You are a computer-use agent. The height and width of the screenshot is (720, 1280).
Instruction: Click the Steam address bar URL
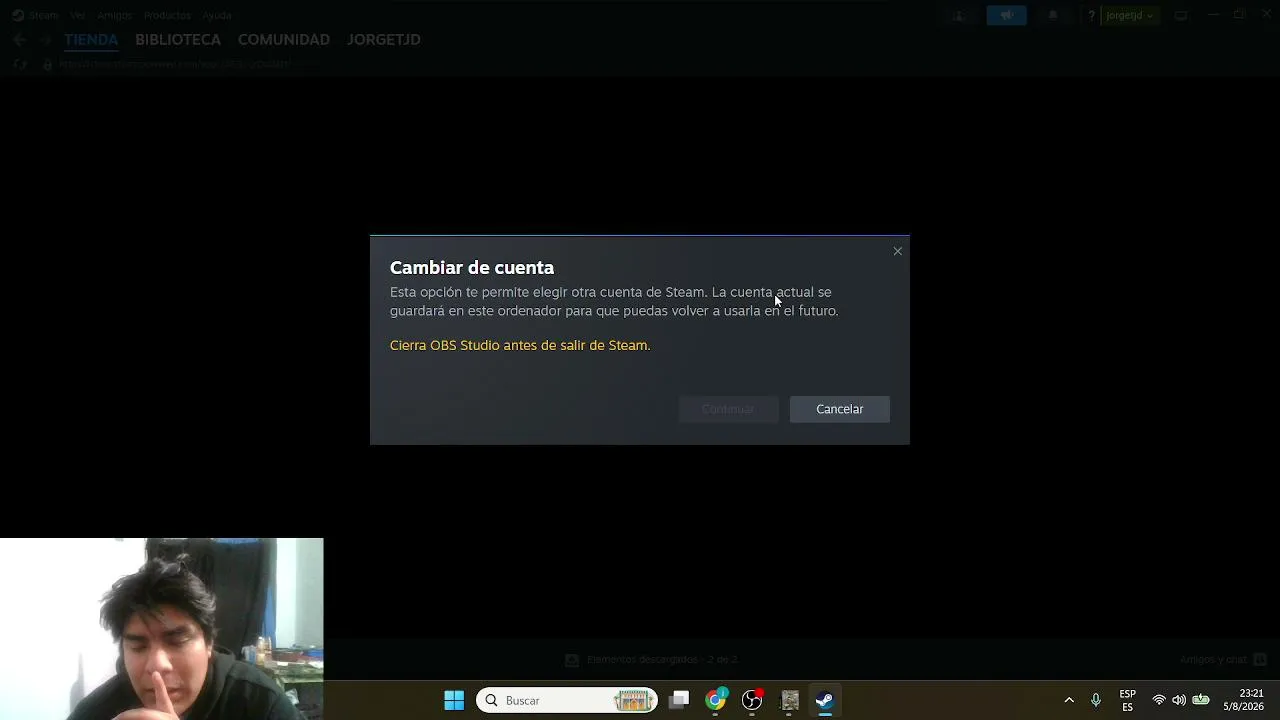pyautogui.click(x=175, y=64)
